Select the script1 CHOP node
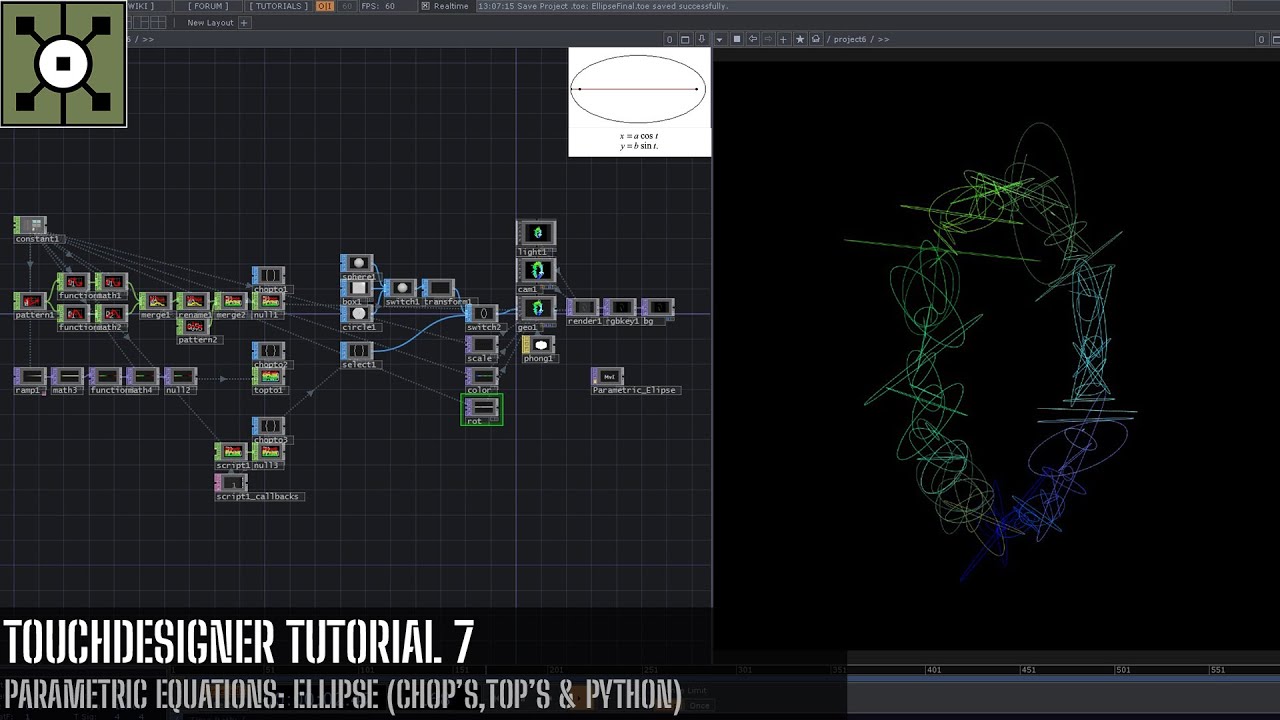The image size is (1280, 720). 231,452
